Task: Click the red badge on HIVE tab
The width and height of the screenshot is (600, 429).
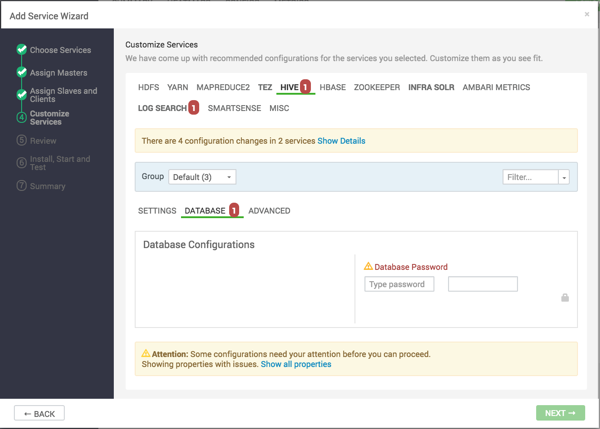Action: point(306,87)
